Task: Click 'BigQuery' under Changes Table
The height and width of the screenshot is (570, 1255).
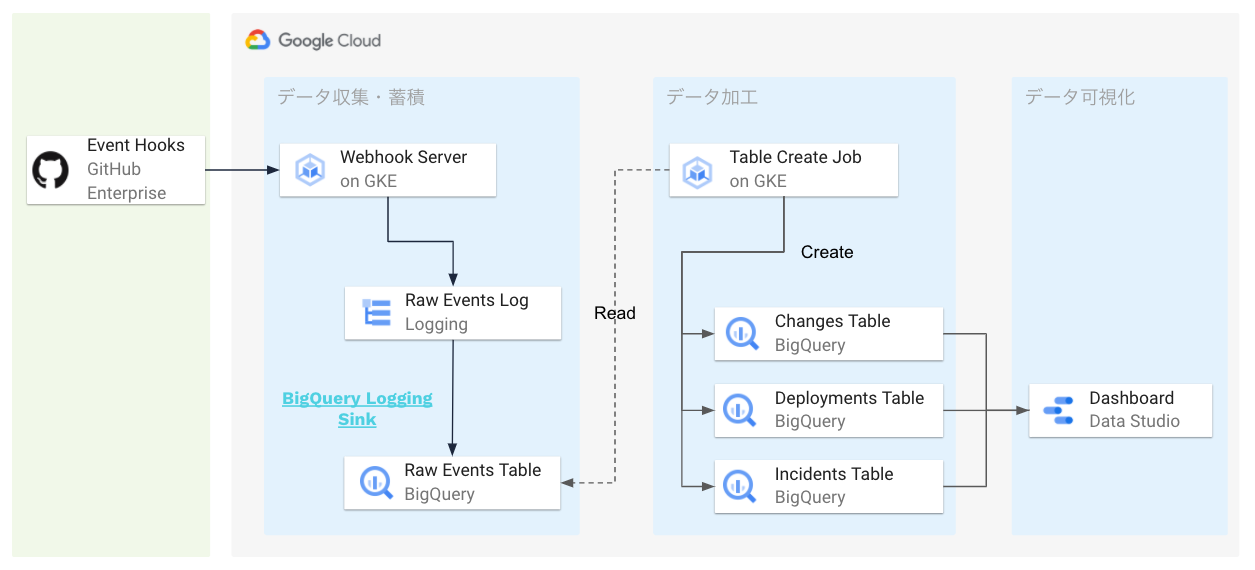Action: point(810,345)
